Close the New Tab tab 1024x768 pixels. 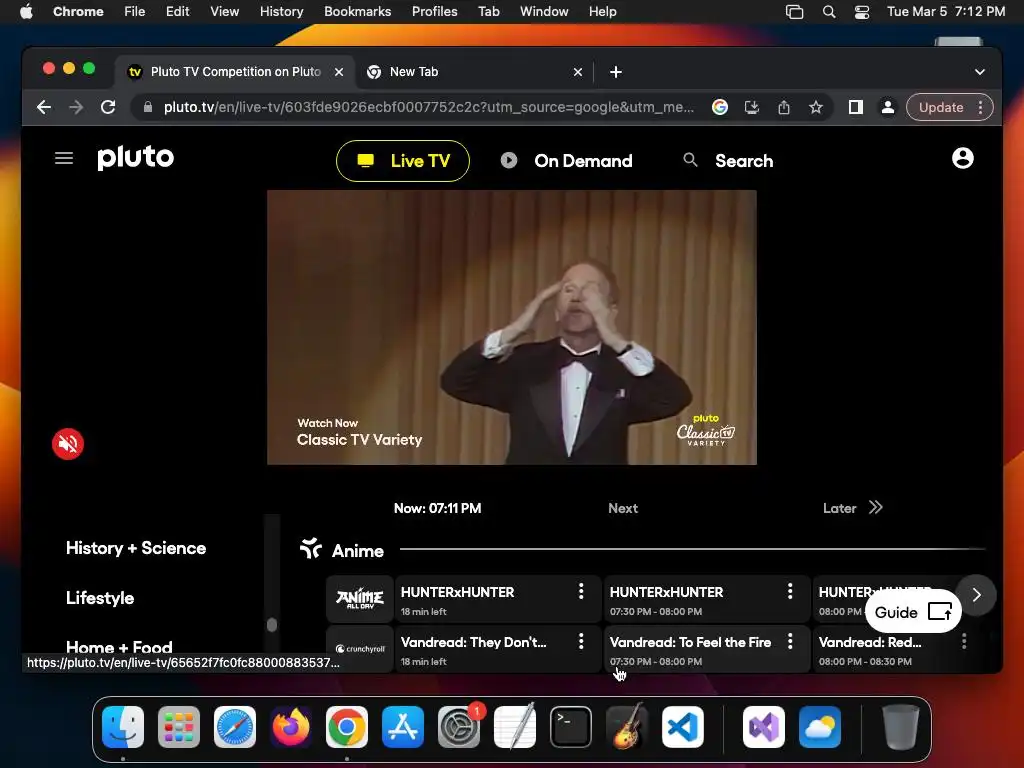577,72
